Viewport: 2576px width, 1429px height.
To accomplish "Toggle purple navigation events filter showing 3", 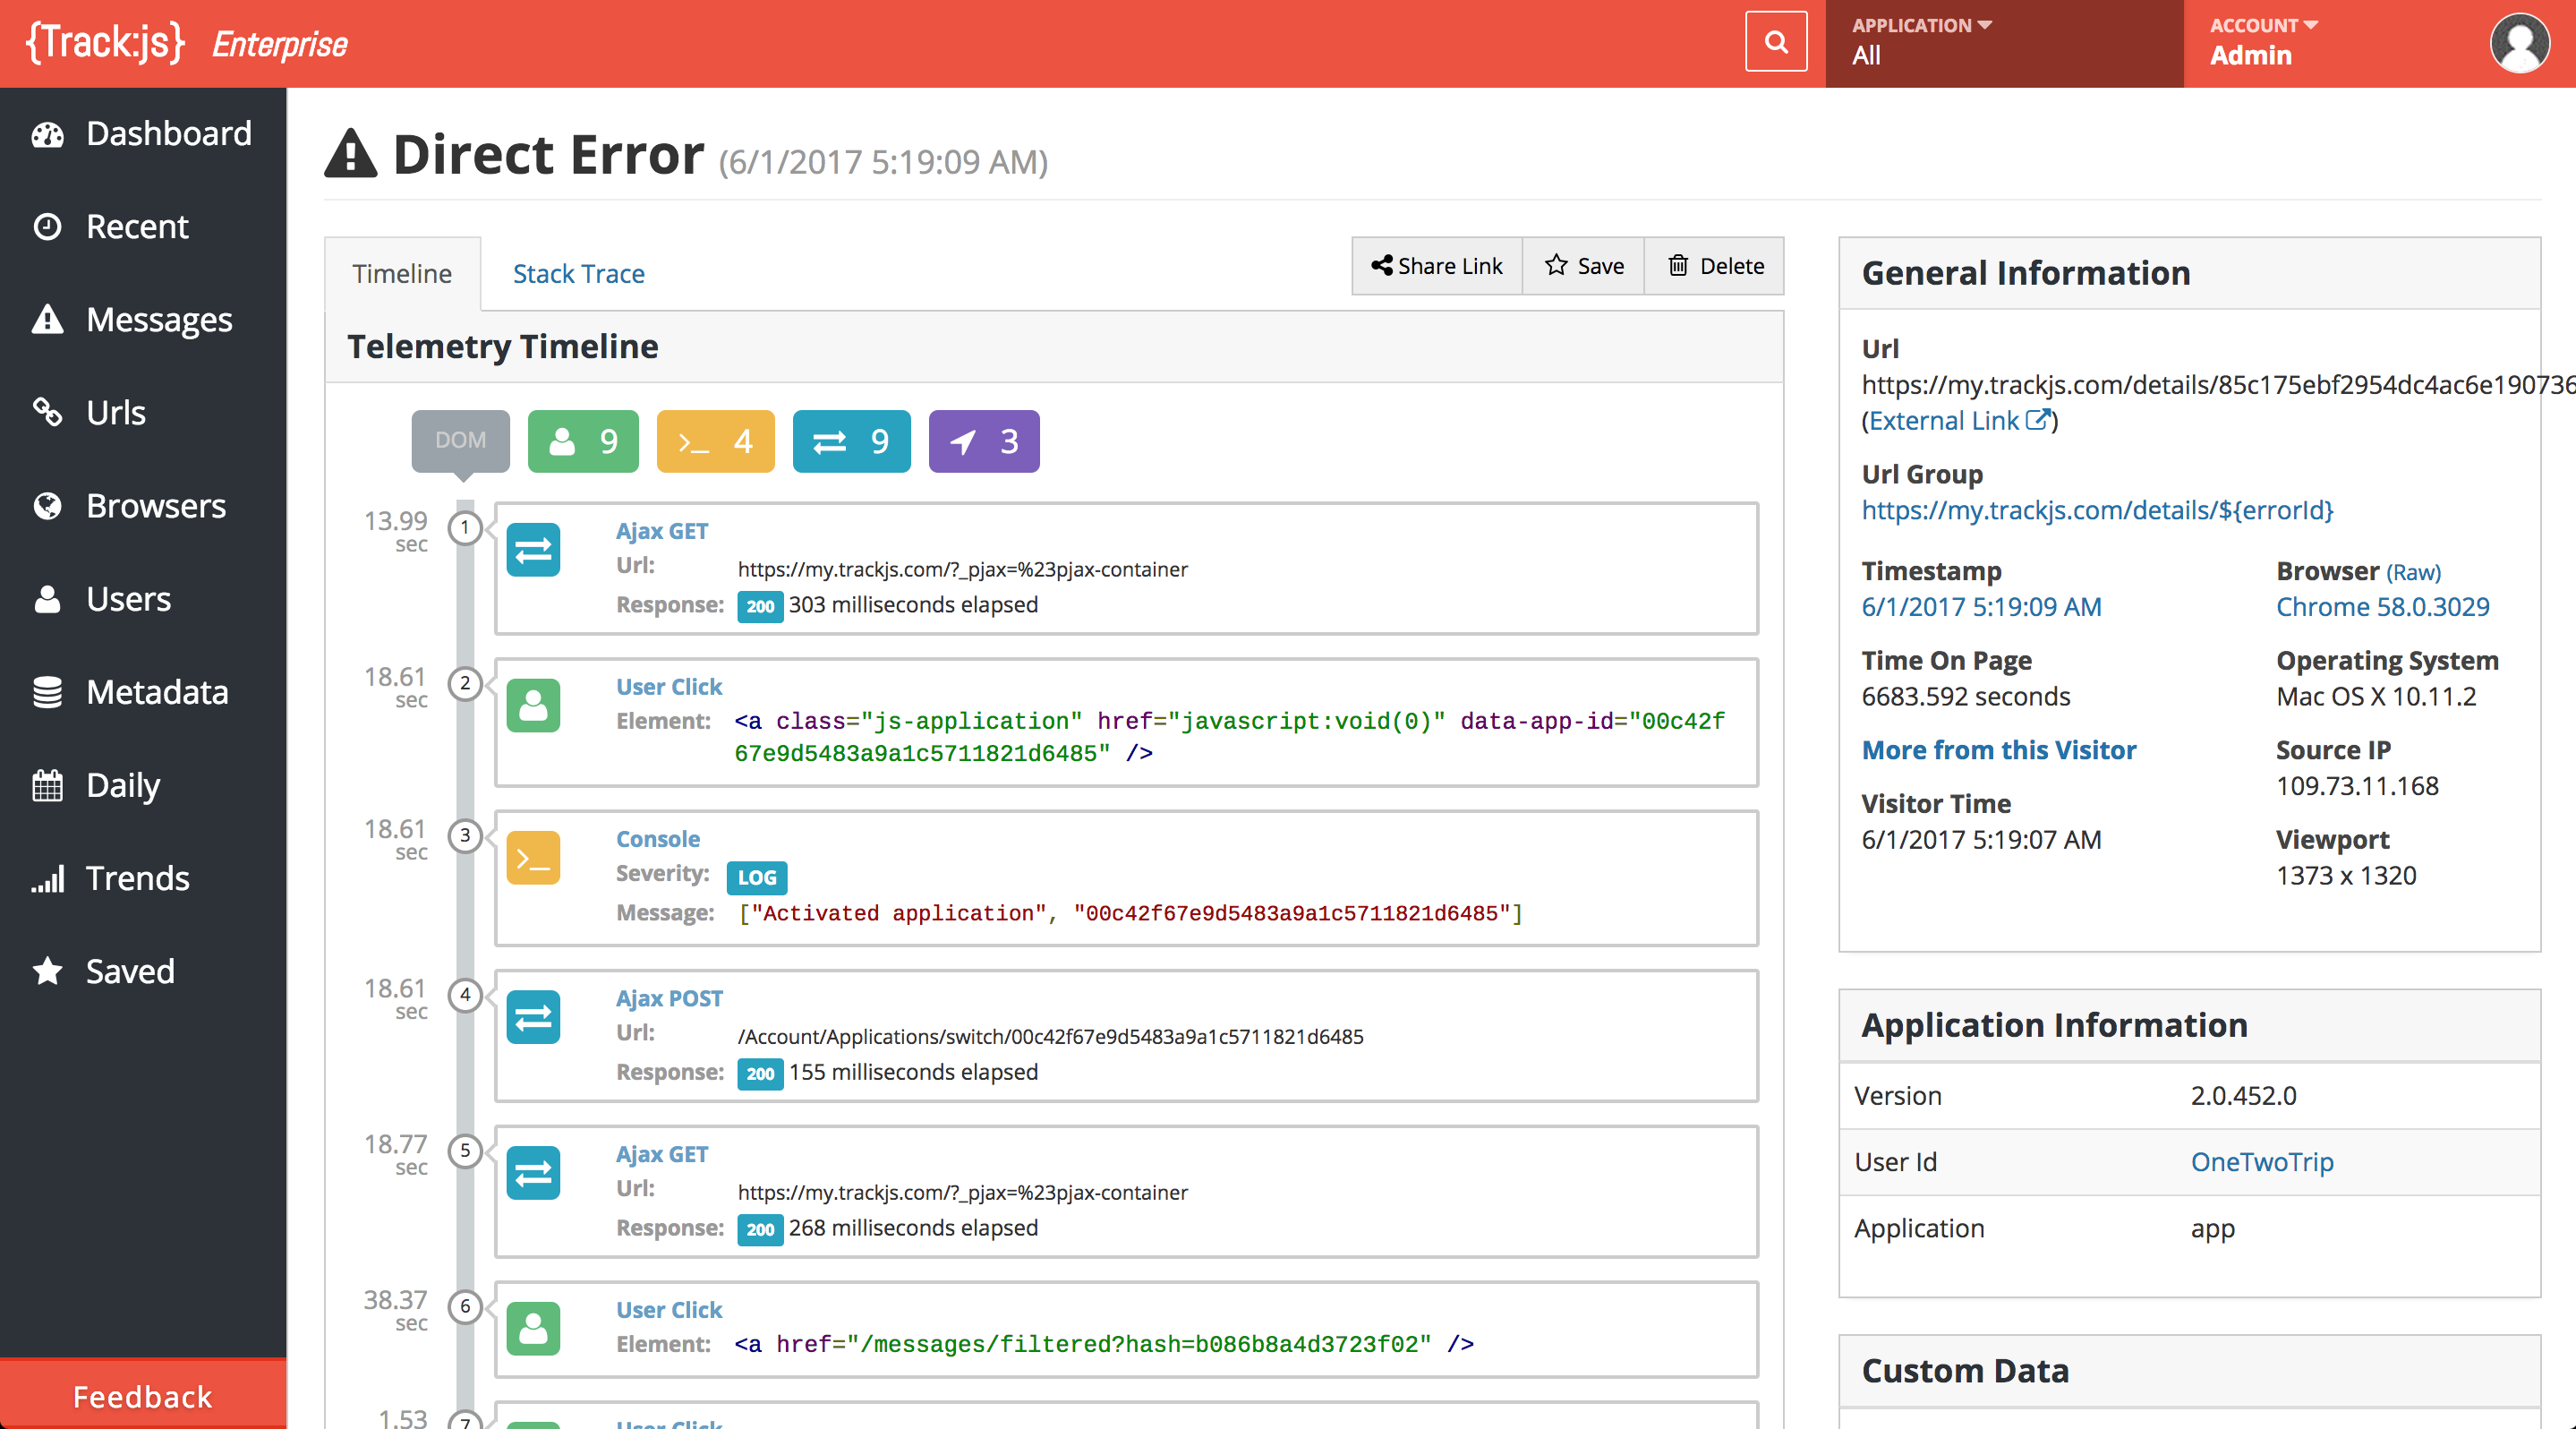I will point(984,441).
